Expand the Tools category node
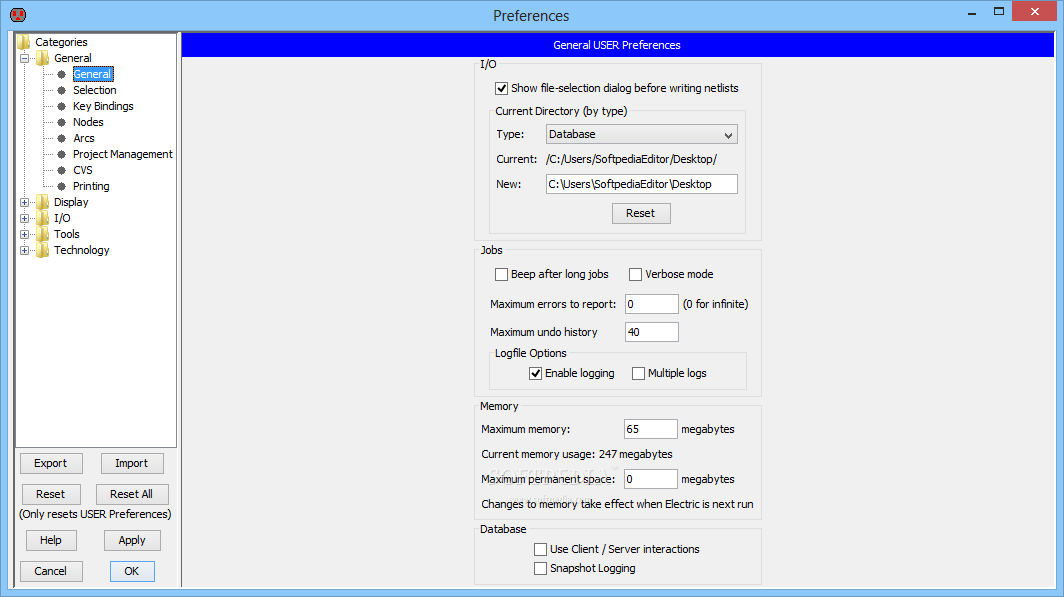This screenshot has height=597, width=1064. click(24, 234)
